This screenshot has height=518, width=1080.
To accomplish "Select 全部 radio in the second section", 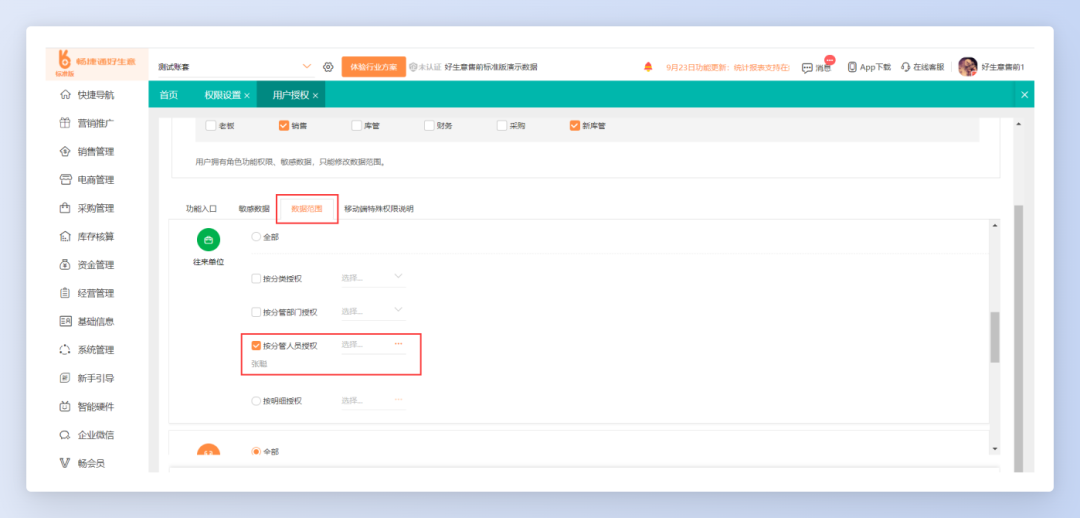I will (256, 451).
